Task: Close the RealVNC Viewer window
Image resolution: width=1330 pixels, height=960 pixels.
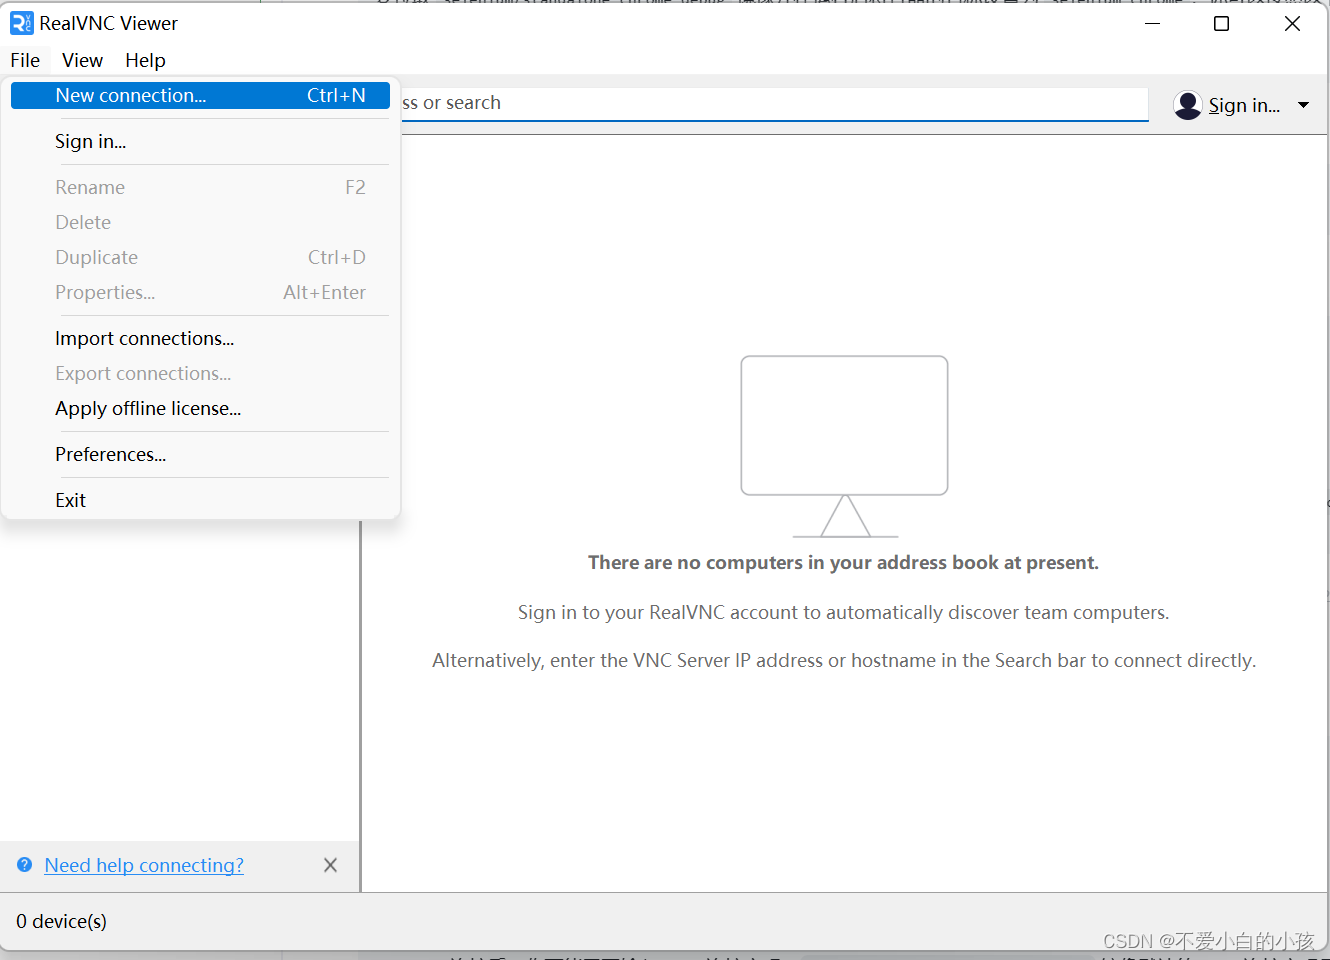Action: click(1292, 23)
